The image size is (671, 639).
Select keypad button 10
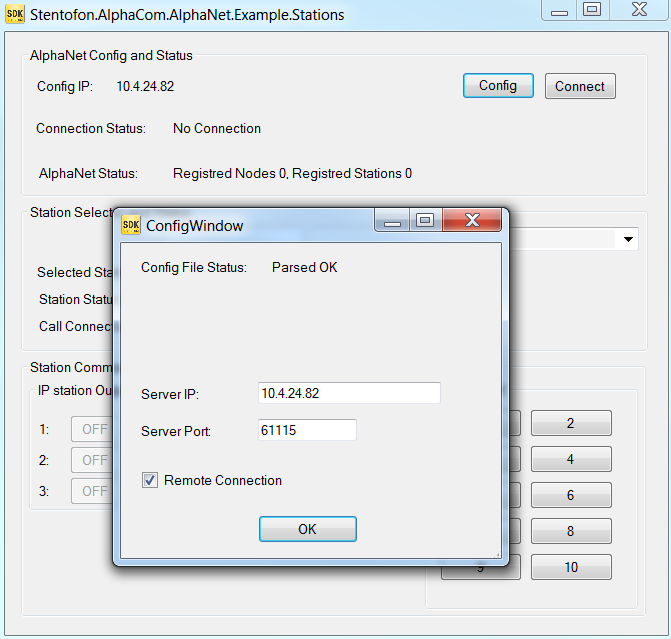click(571, 567)
